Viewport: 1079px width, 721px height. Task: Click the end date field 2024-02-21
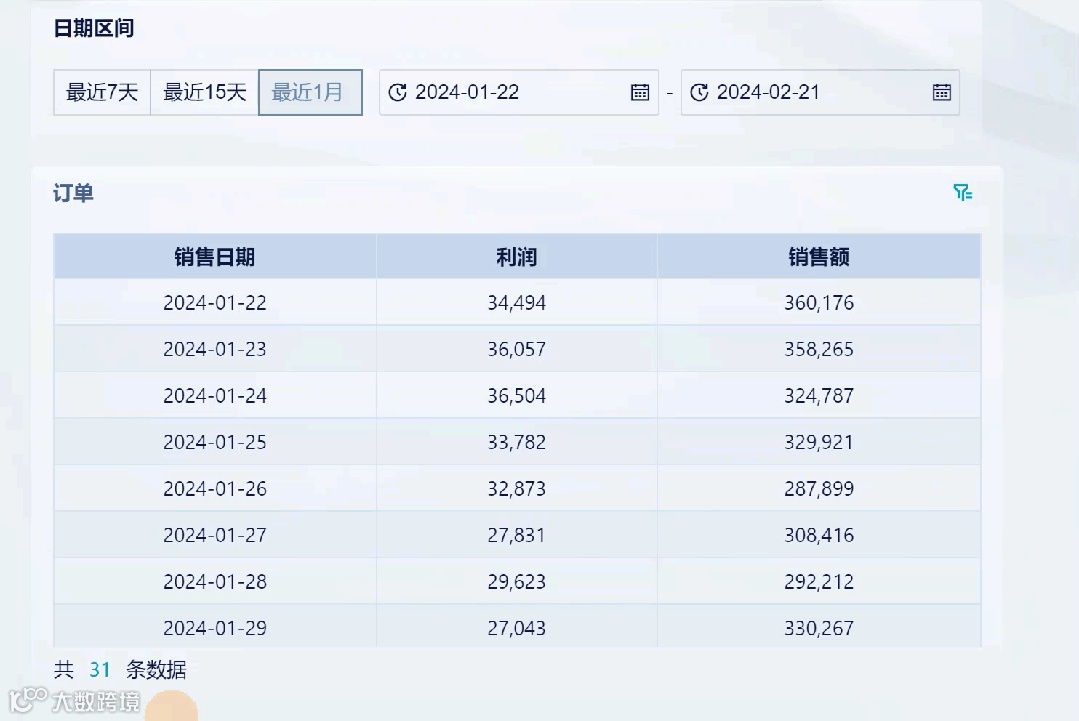point(820,92)
